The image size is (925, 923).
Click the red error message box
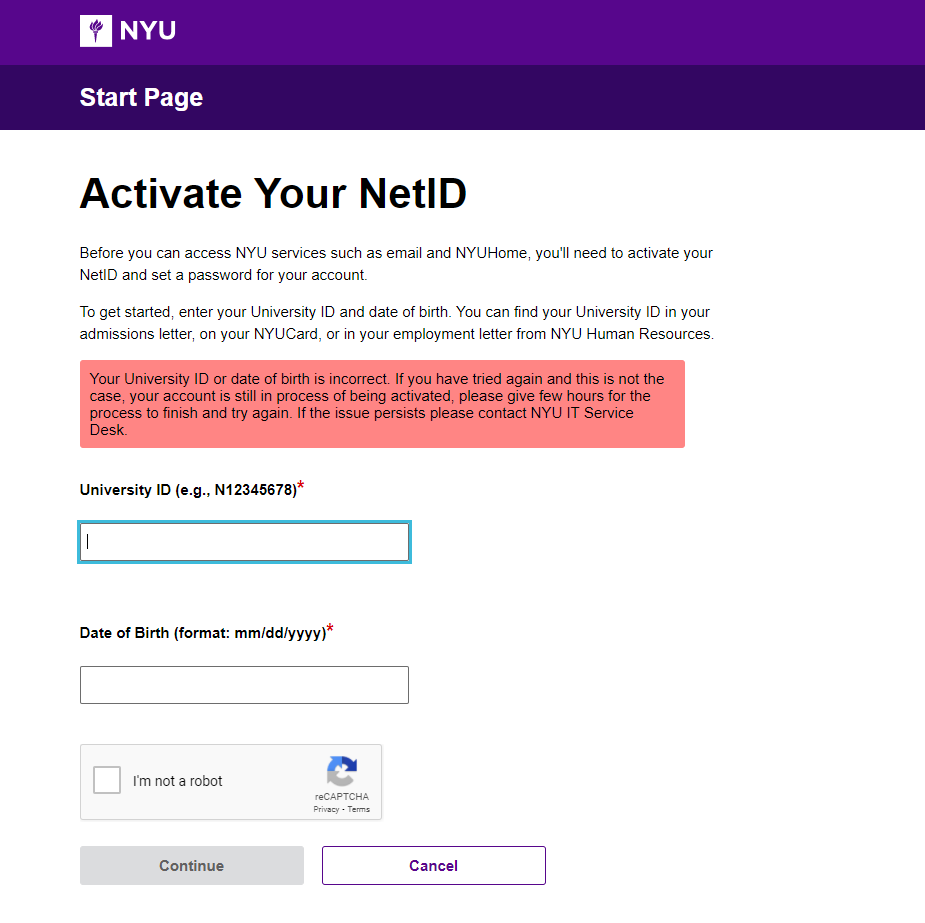(x=382, y=404)
